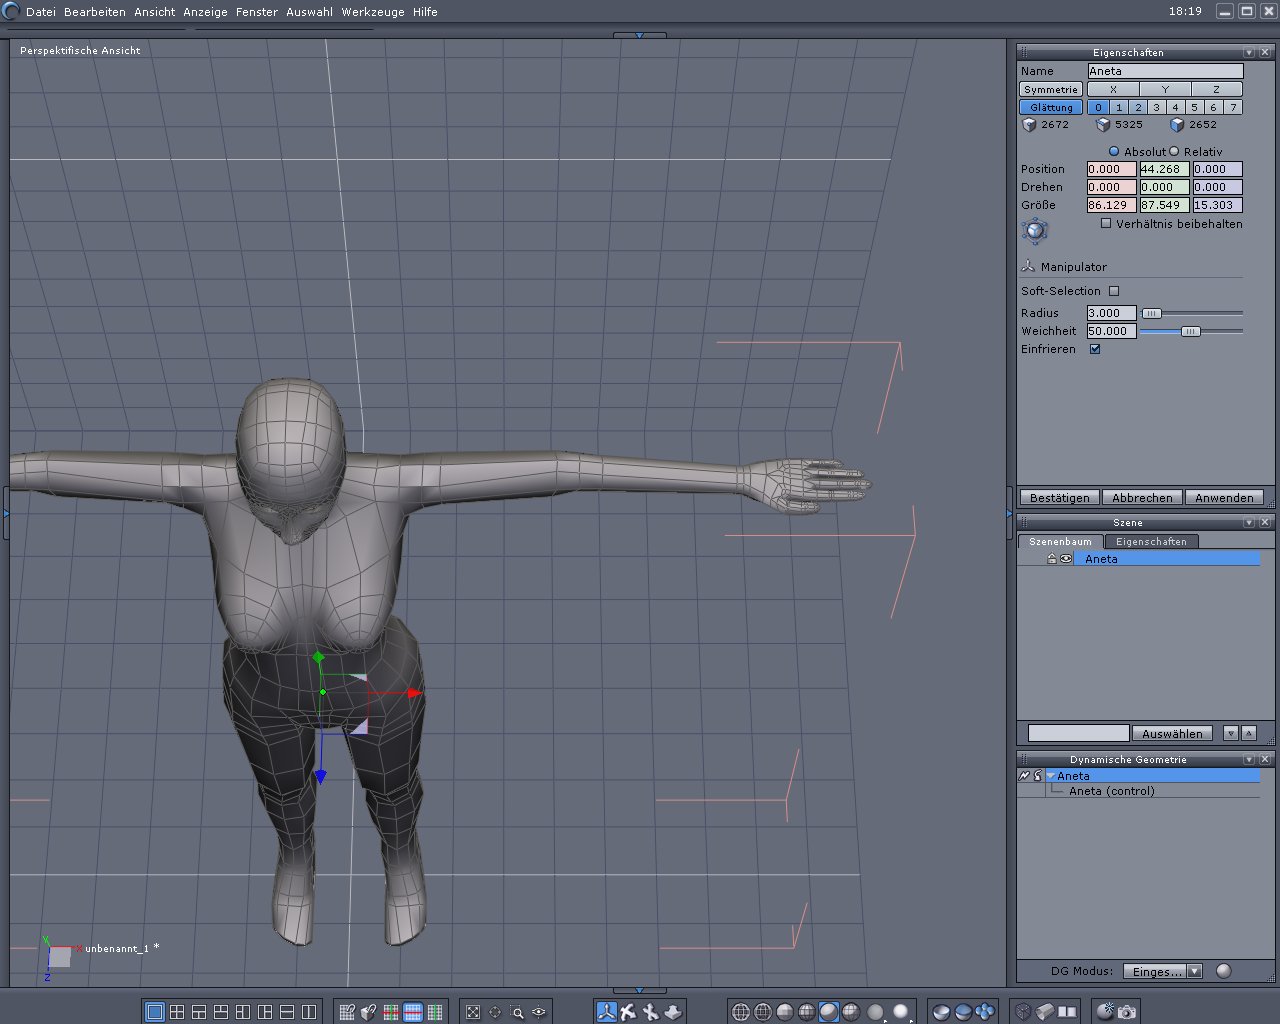Open the Dynamische Geometrie panel menu arrow
This screenshot has width=1280, height=1024.
pyautogui.click(x=1249, y=760)
